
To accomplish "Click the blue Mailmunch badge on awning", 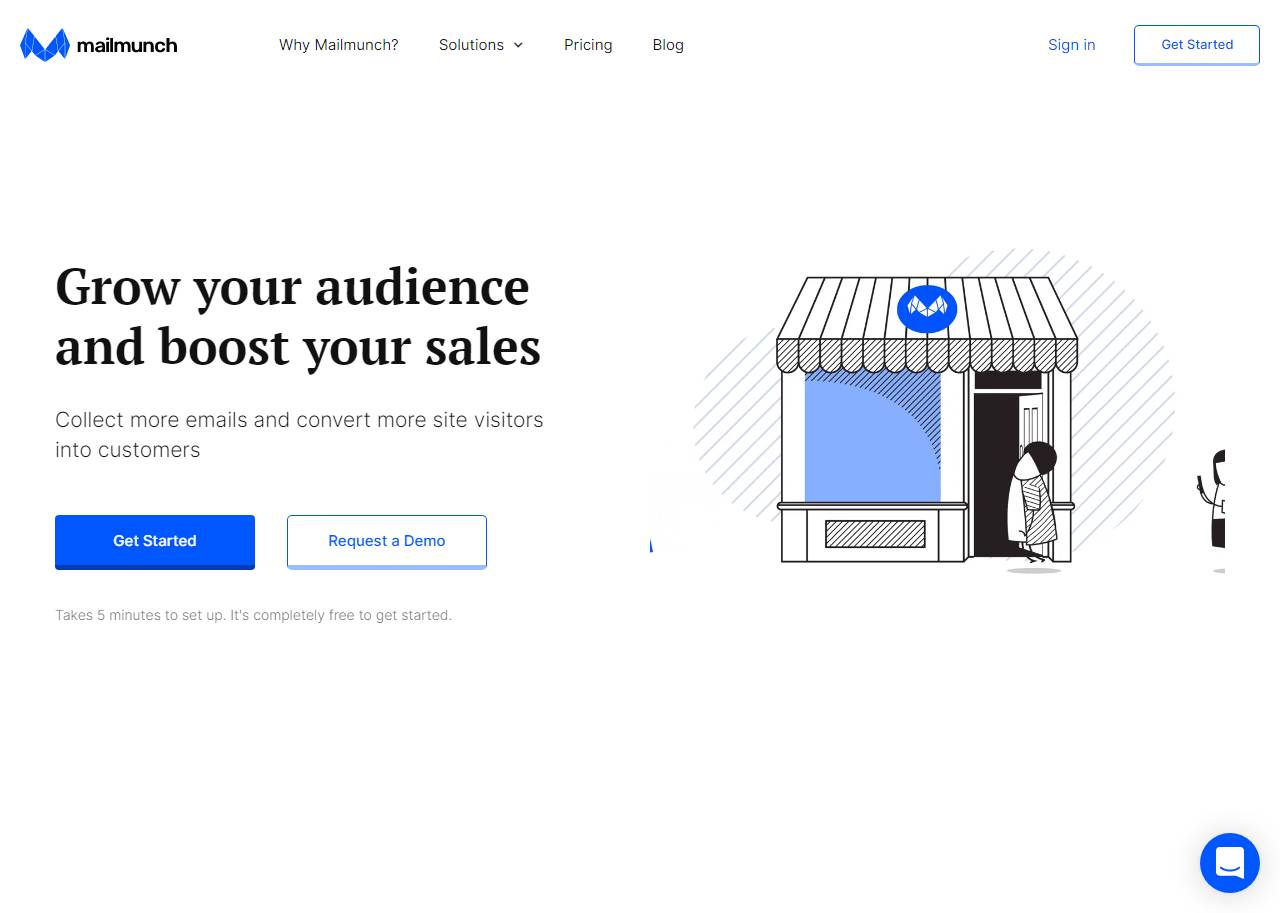I will coord(927,309).
